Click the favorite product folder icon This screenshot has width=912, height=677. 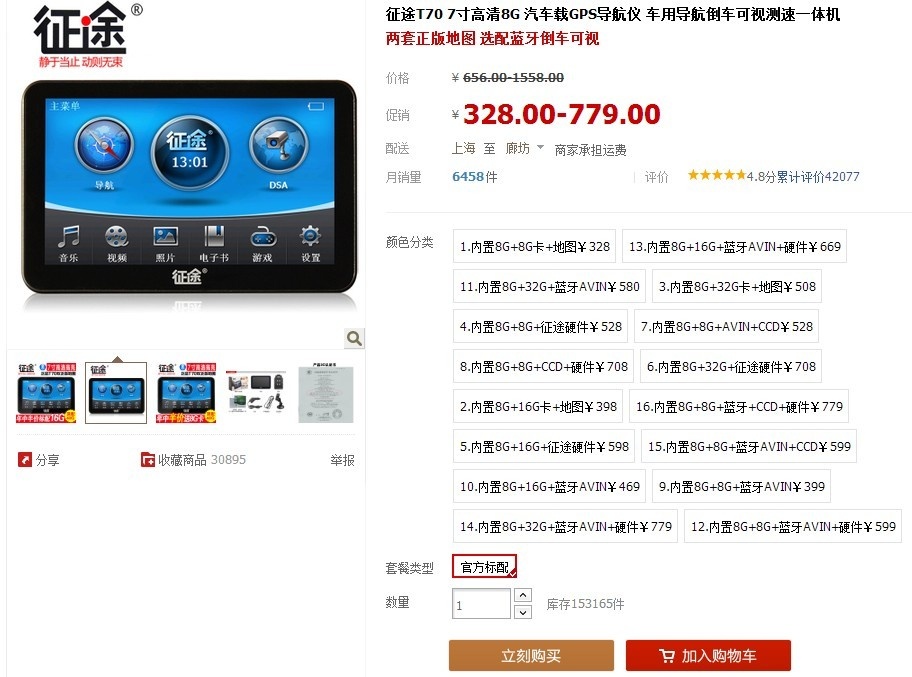148,459
